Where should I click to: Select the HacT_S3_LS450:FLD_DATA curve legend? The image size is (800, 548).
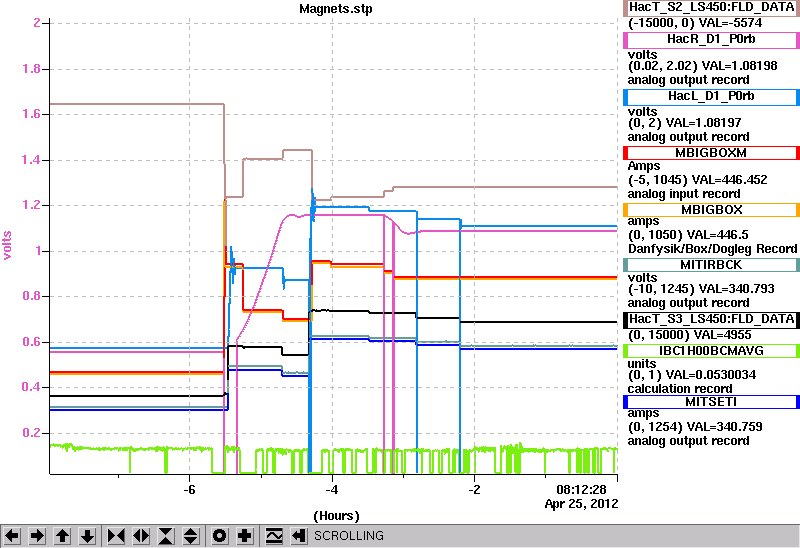click(x=711, y=319)
